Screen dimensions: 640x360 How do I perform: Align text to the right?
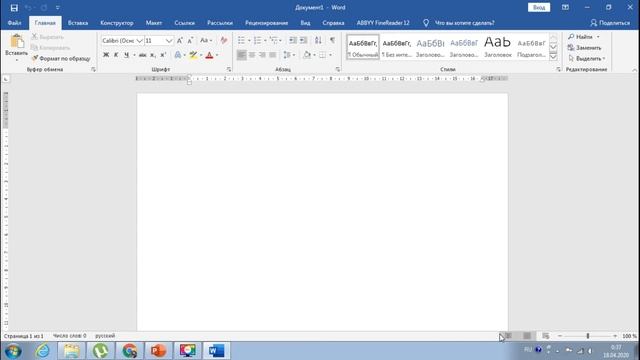tap(262, 55)
